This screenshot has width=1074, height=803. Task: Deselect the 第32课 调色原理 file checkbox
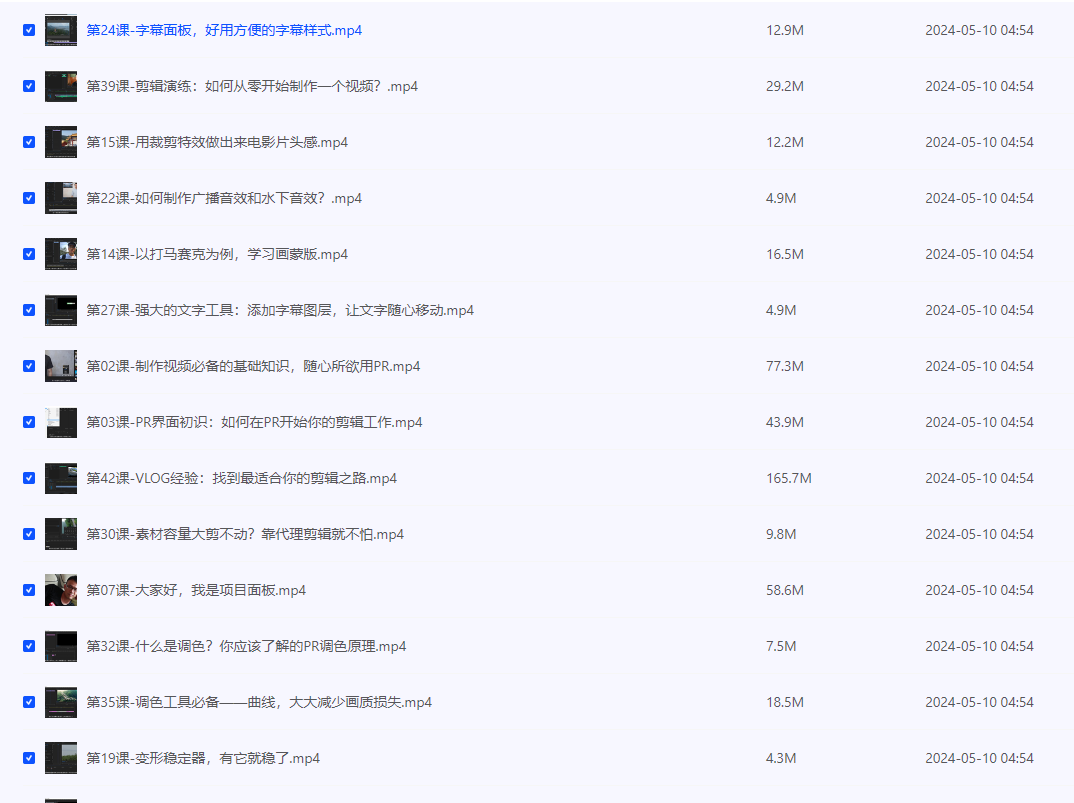pyautogui.click(x=29, y=646)
